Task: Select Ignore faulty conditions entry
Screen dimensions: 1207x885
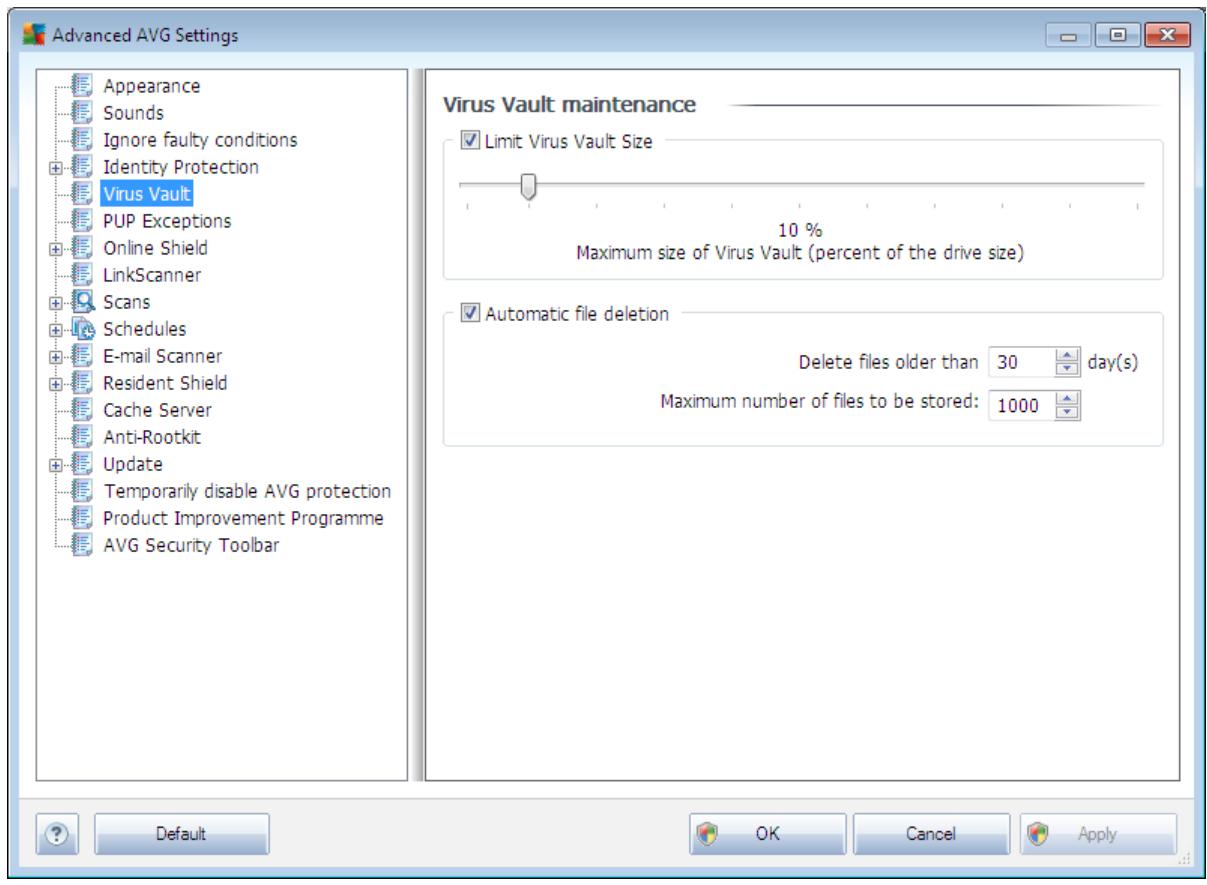Action: click(200, 140)
